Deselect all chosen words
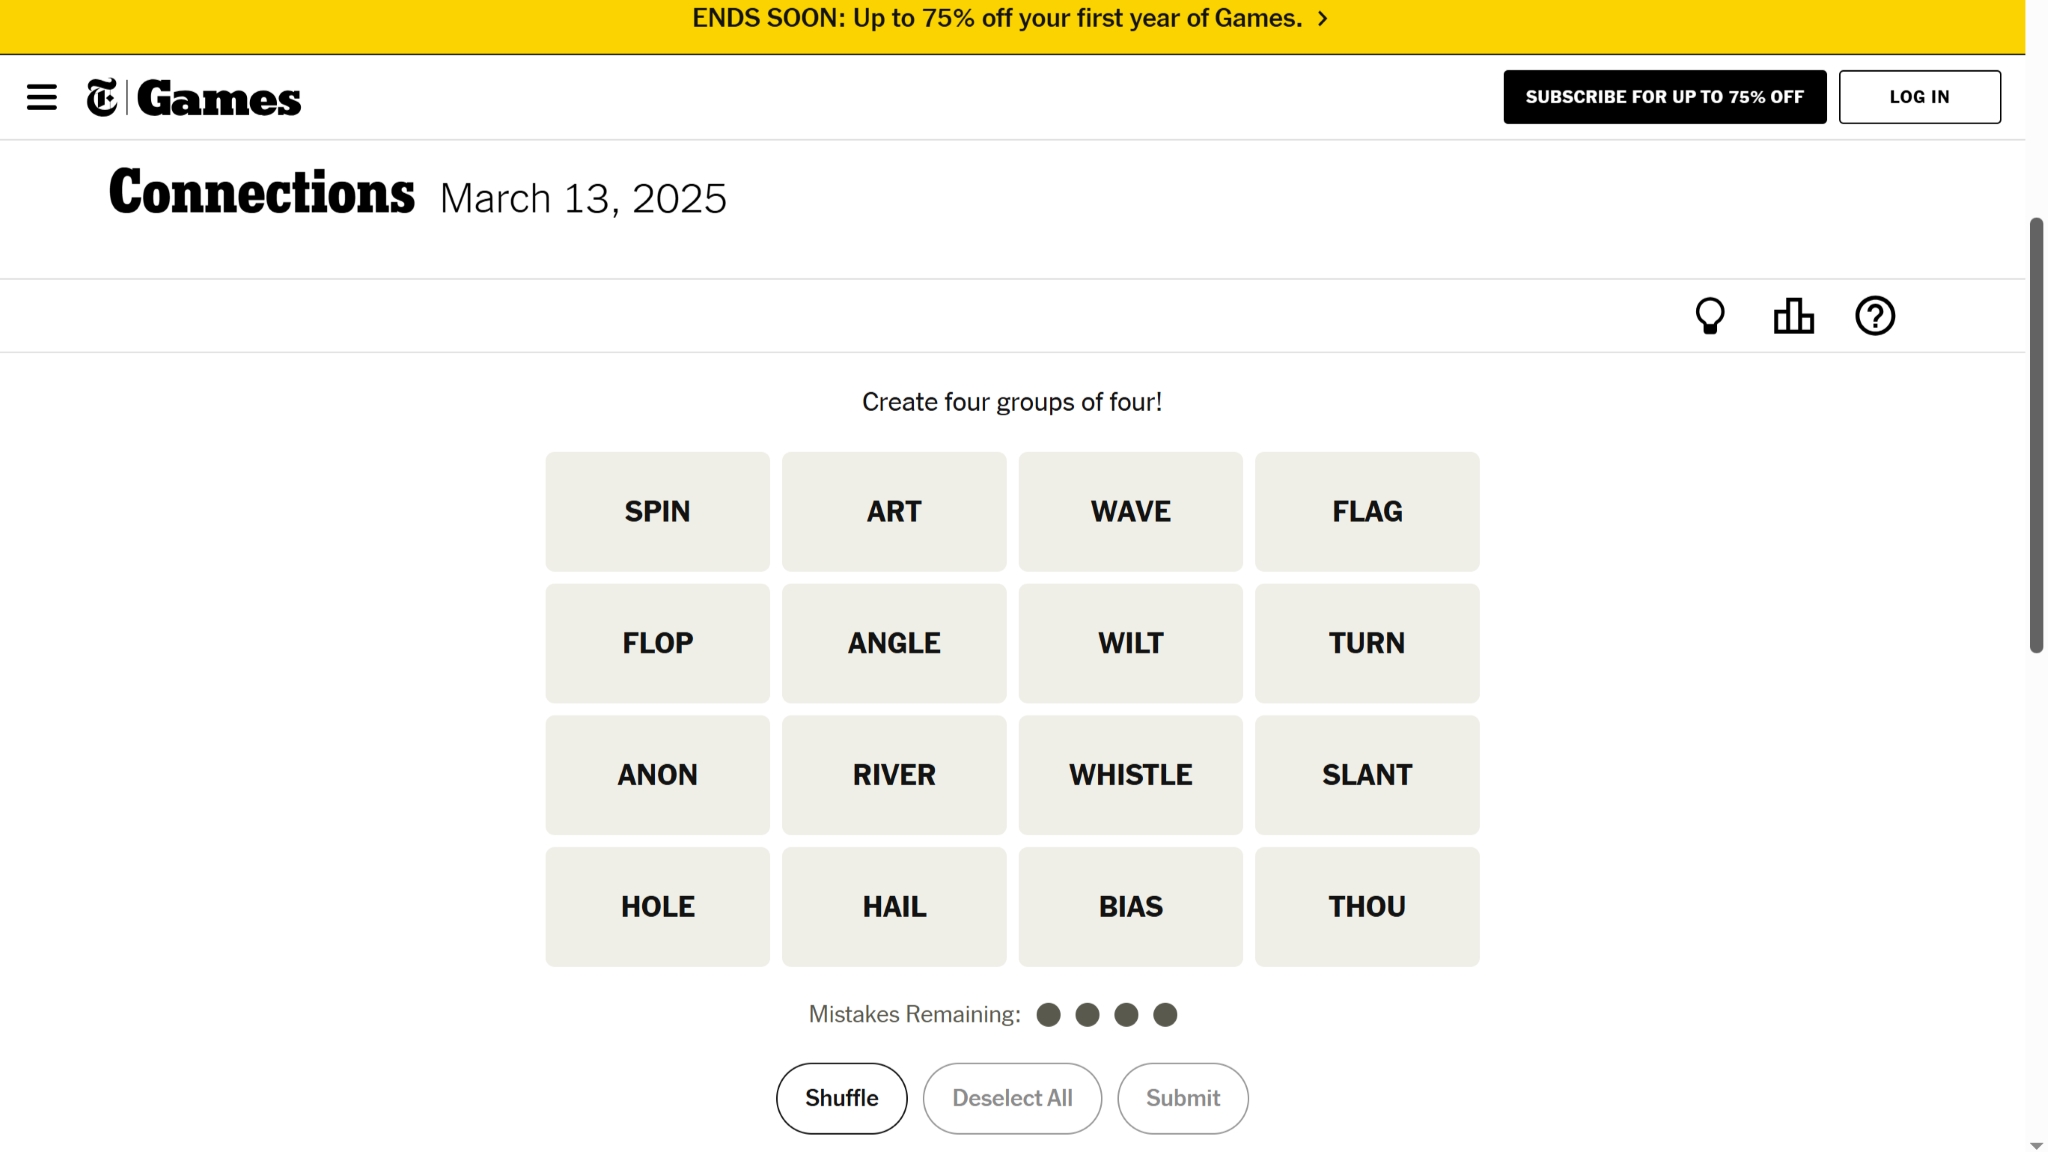 (x=1012, y=1097)
